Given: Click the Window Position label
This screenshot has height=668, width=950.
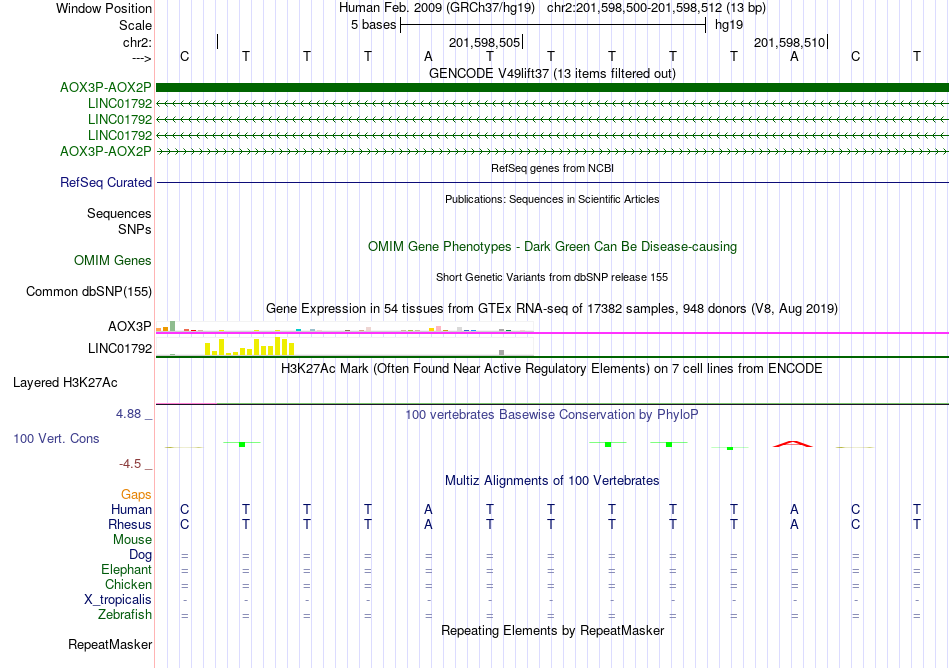Looking at the screenshot, I should tap(104, 8).
